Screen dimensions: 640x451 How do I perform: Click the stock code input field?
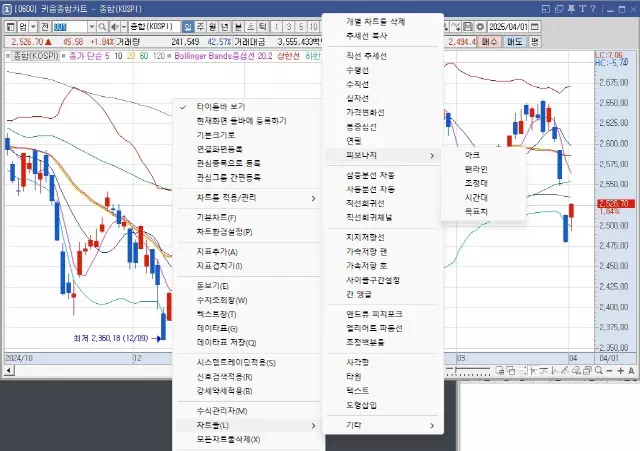[x=70, y=27]
